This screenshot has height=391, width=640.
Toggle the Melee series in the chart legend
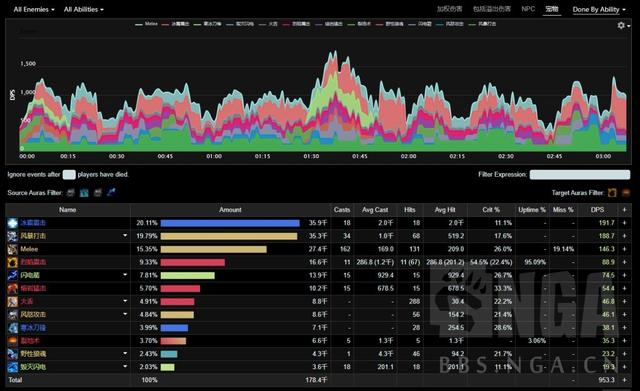147,24
